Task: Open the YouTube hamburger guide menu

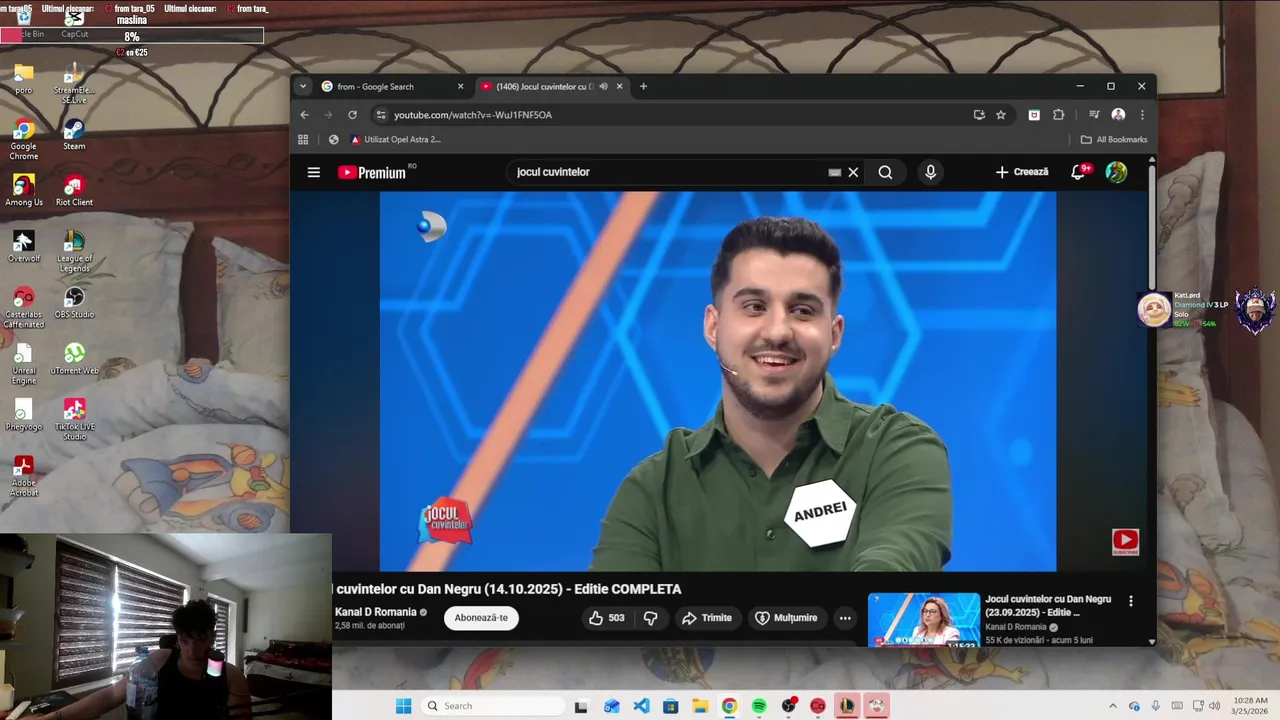Action: (x=314, y=172)
